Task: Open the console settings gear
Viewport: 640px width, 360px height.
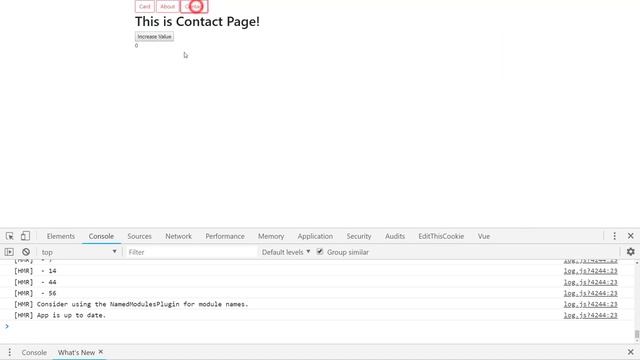Action: click(631, 252)
